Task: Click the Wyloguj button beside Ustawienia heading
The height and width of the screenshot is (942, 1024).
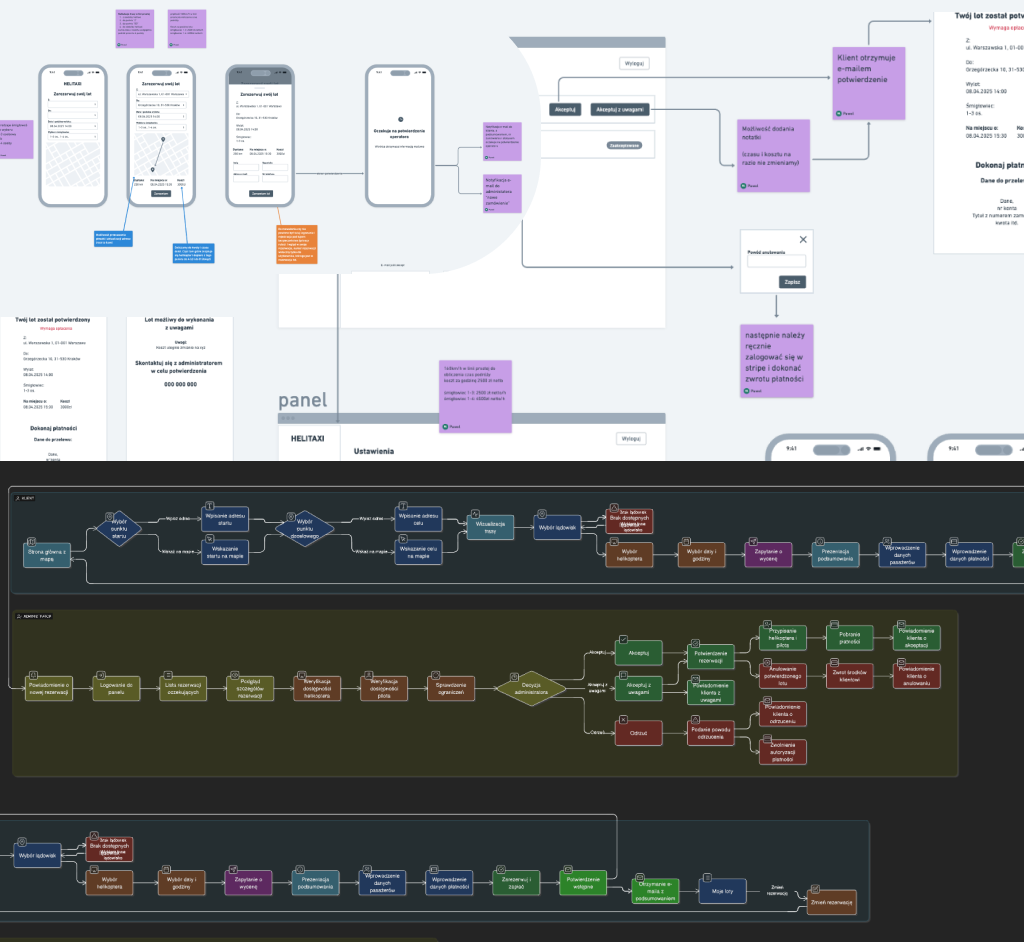Action: pos(630,438)
